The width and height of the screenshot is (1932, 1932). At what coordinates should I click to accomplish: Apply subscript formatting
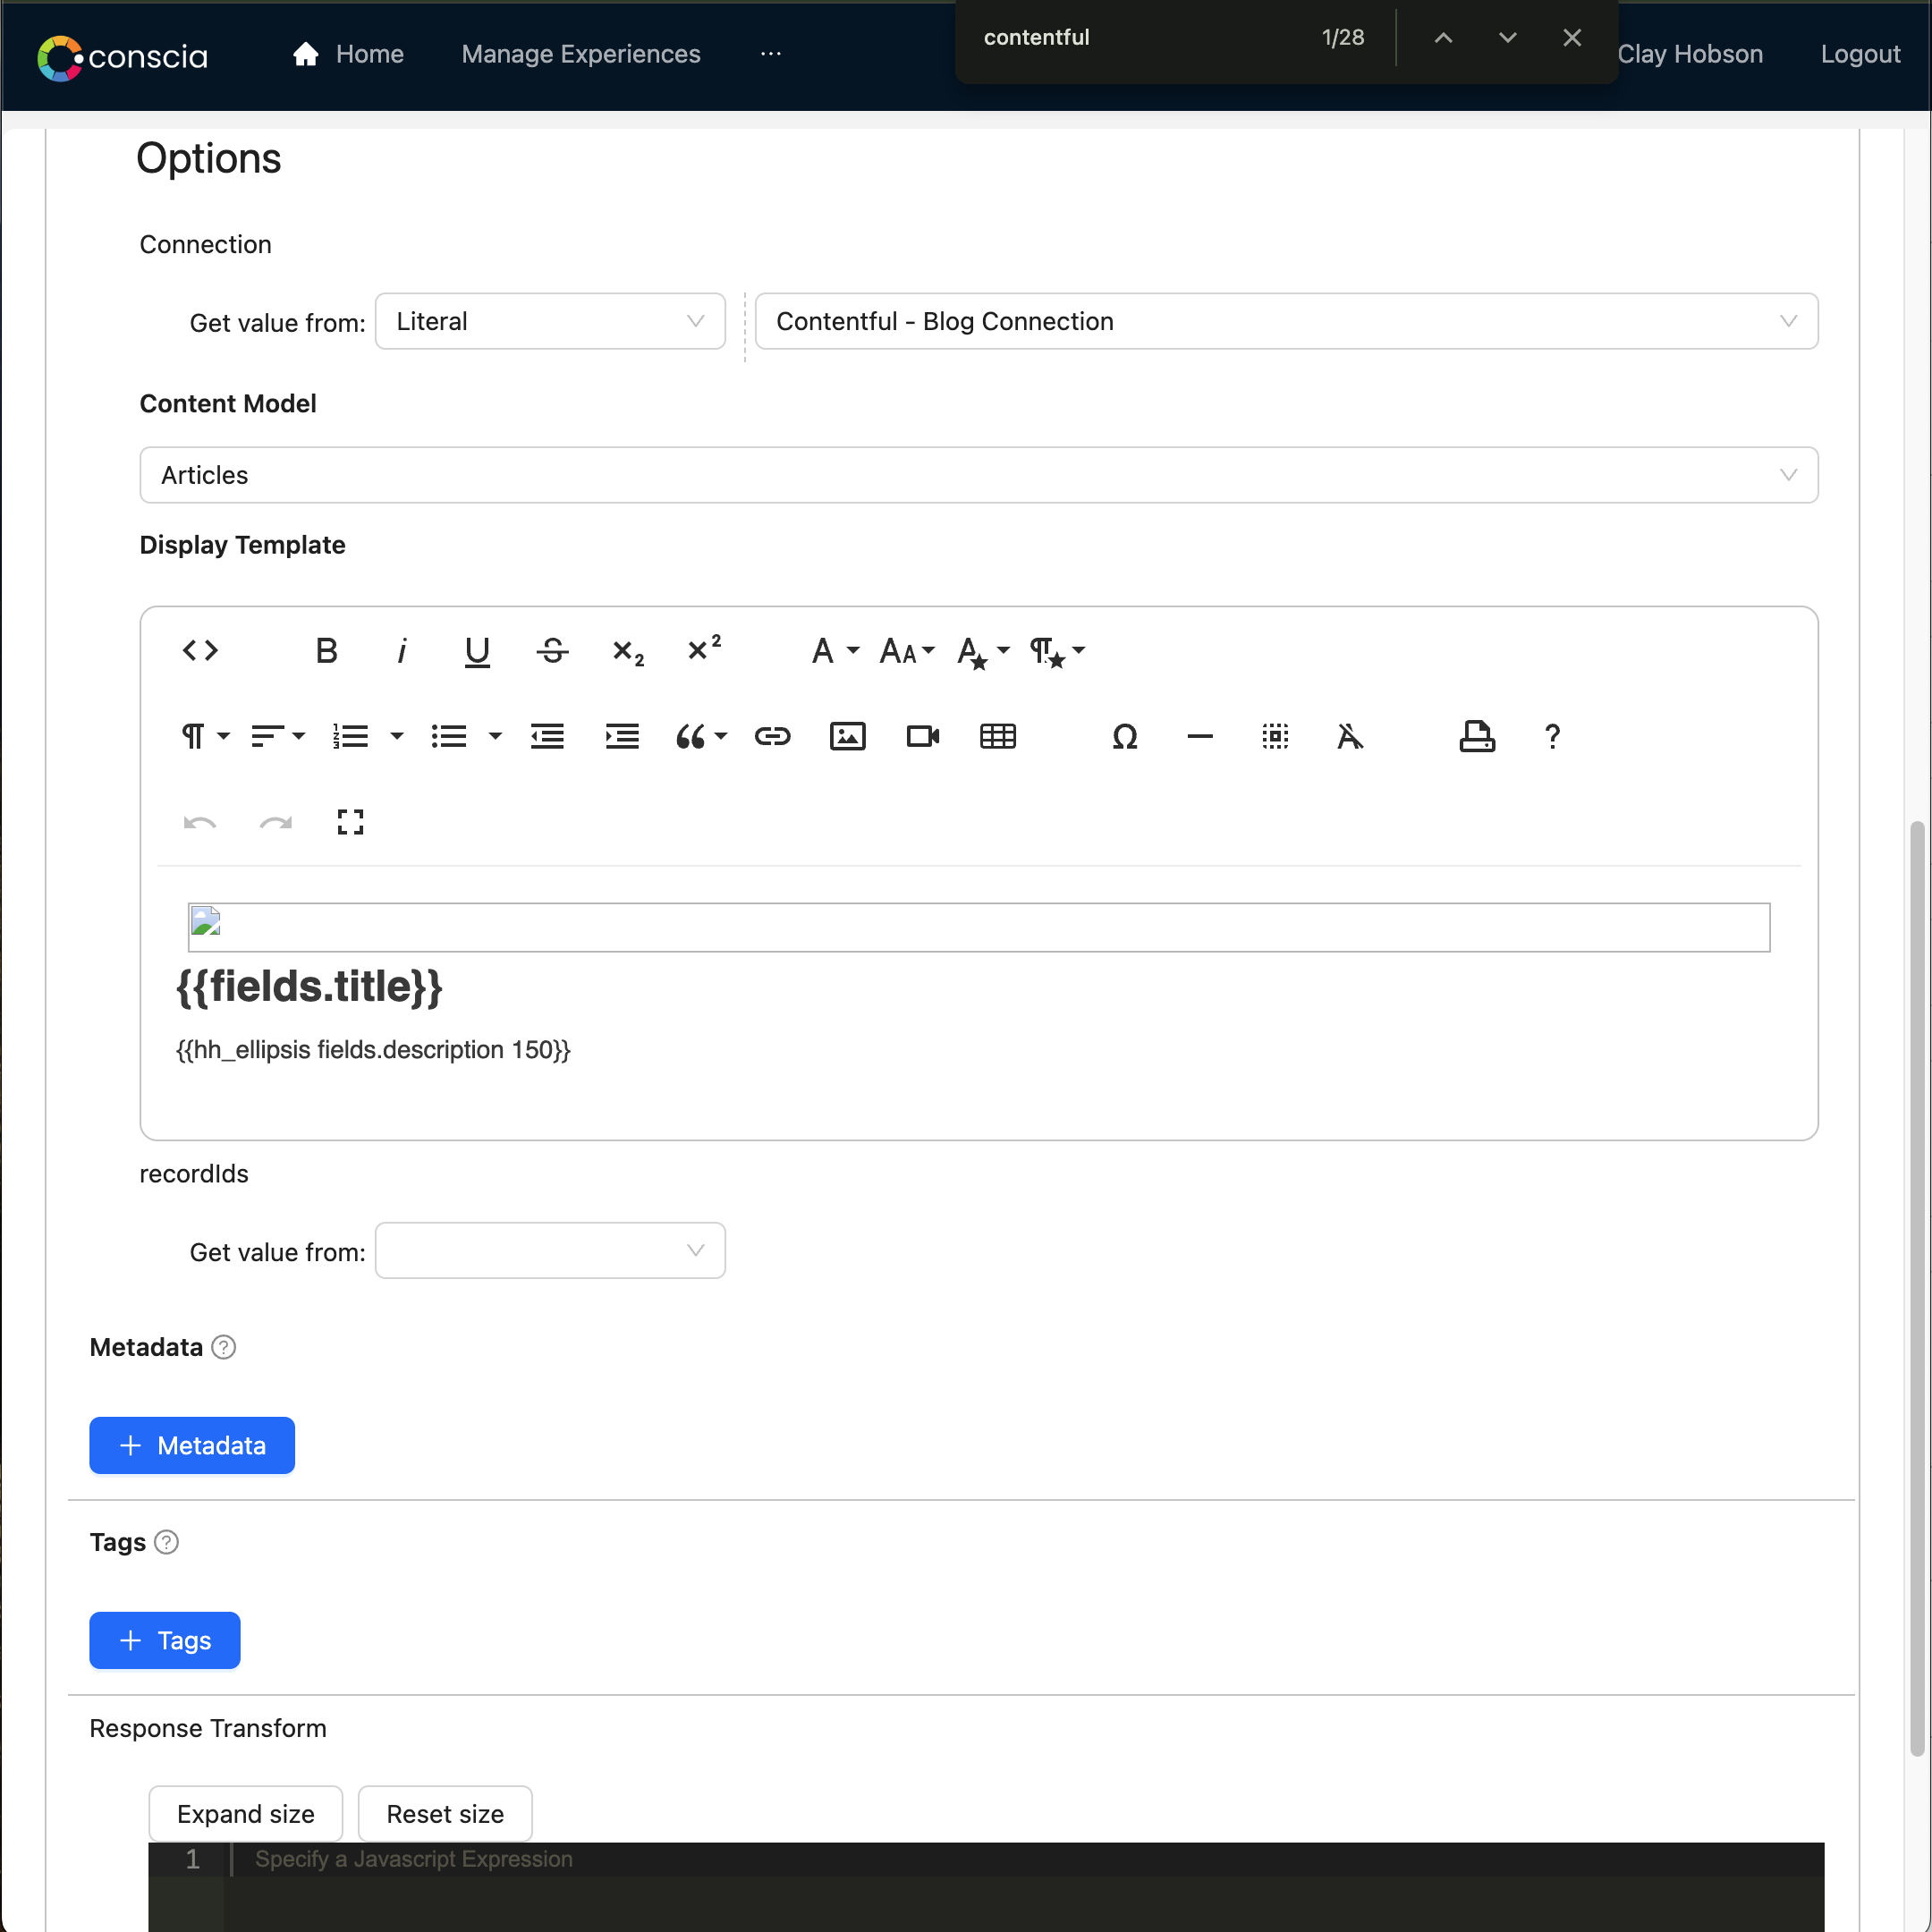click(628, 651)
